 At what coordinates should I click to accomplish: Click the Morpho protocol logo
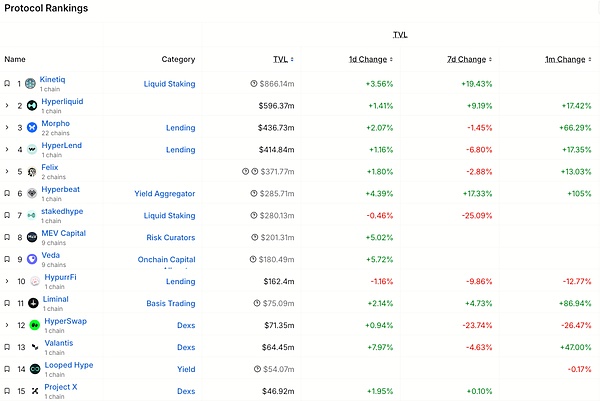32,127
